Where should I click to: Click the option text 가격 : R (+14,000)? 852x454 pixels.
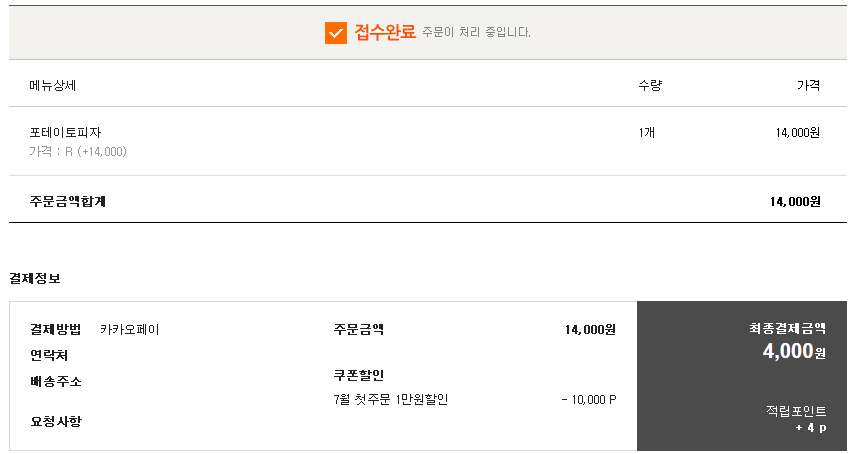click(x=78, y=152)
